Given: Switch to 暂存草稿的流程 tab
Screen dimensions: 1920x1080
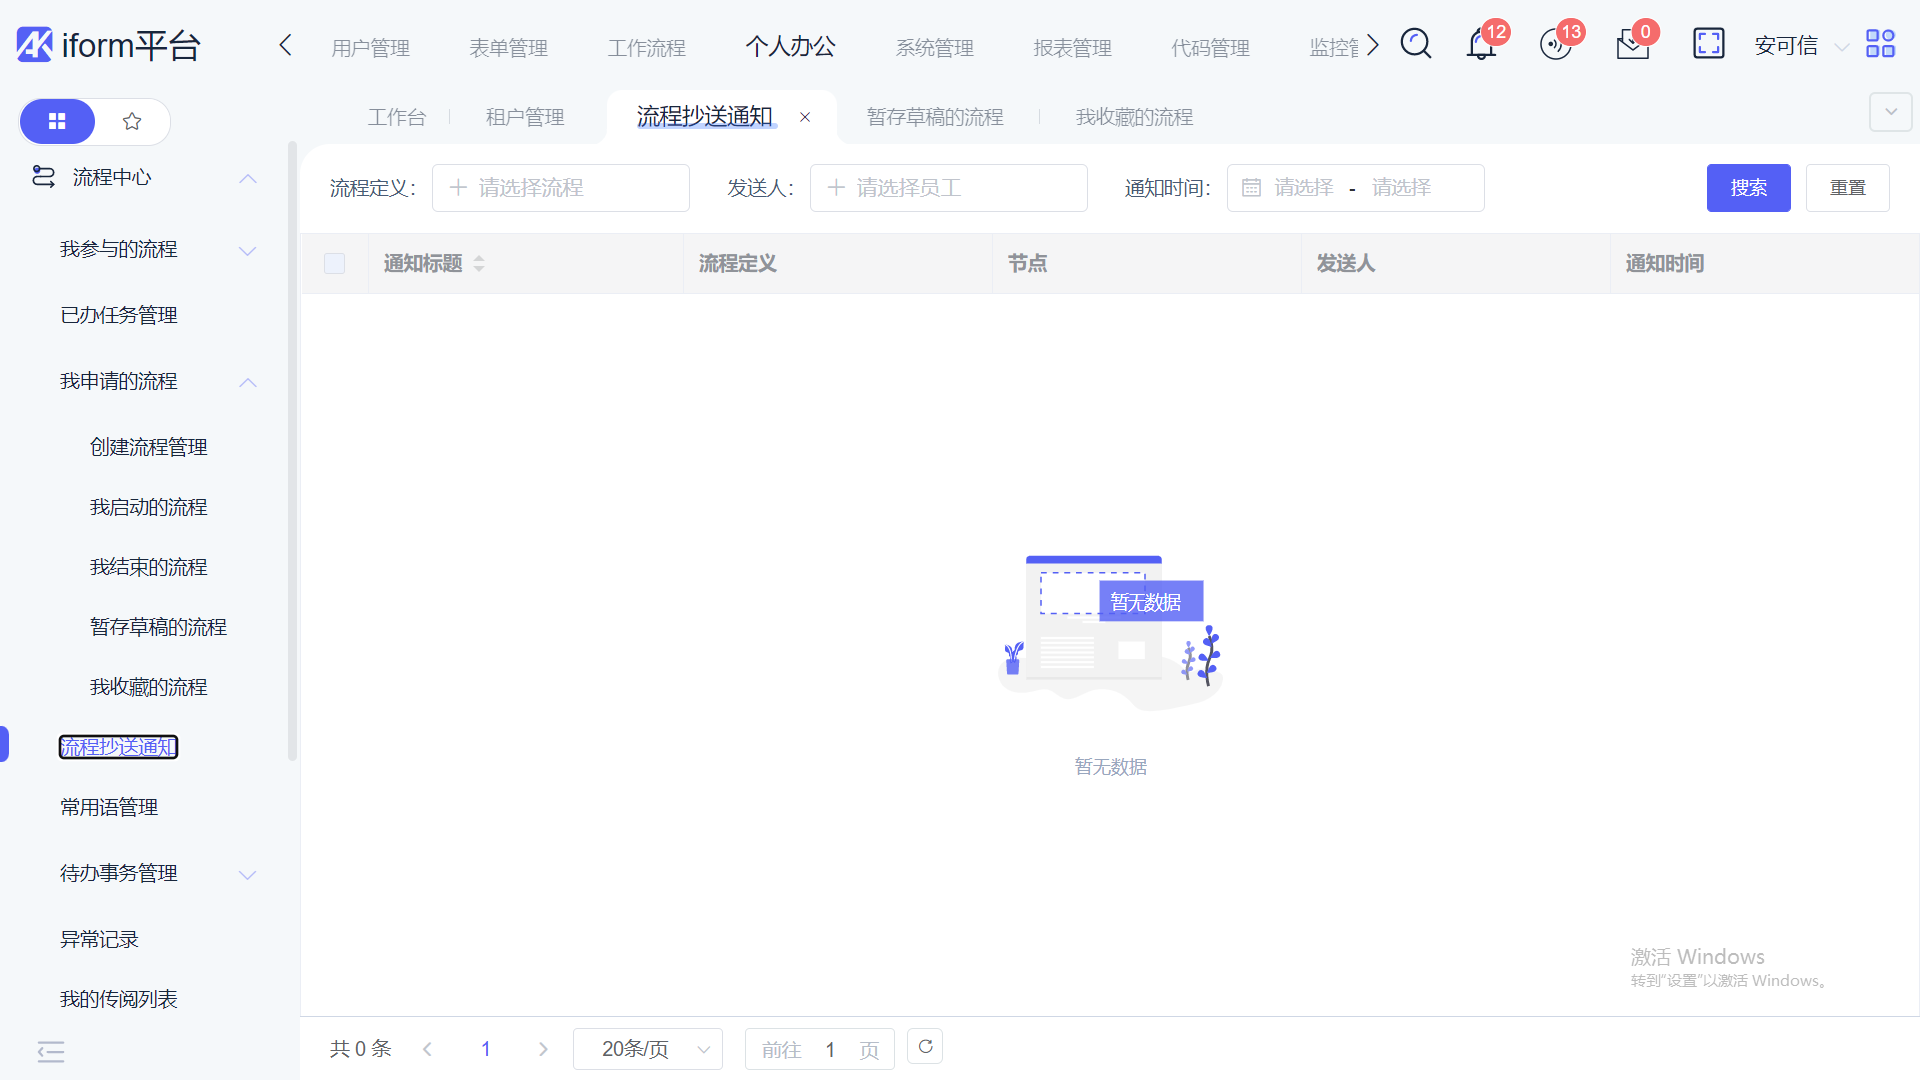Looking at the screenshot, I should click(x=935, y=117).
